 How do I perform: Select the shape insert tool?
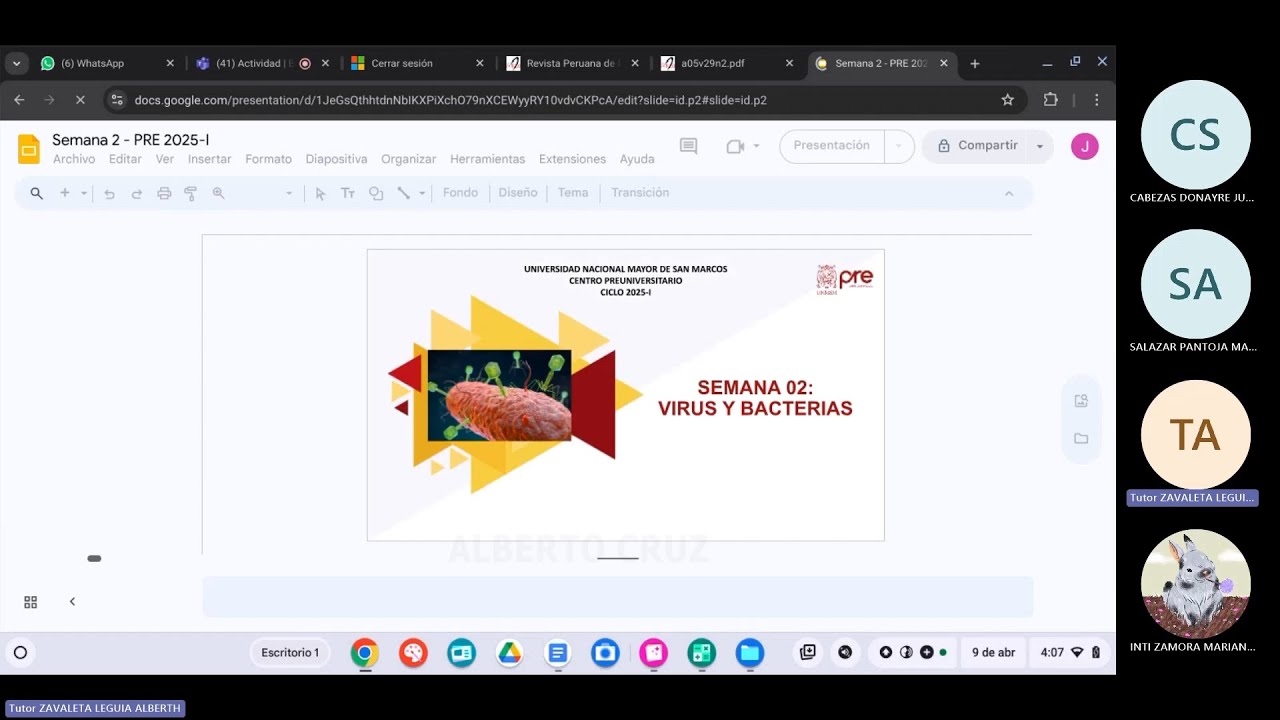click(x=376, y=193)
